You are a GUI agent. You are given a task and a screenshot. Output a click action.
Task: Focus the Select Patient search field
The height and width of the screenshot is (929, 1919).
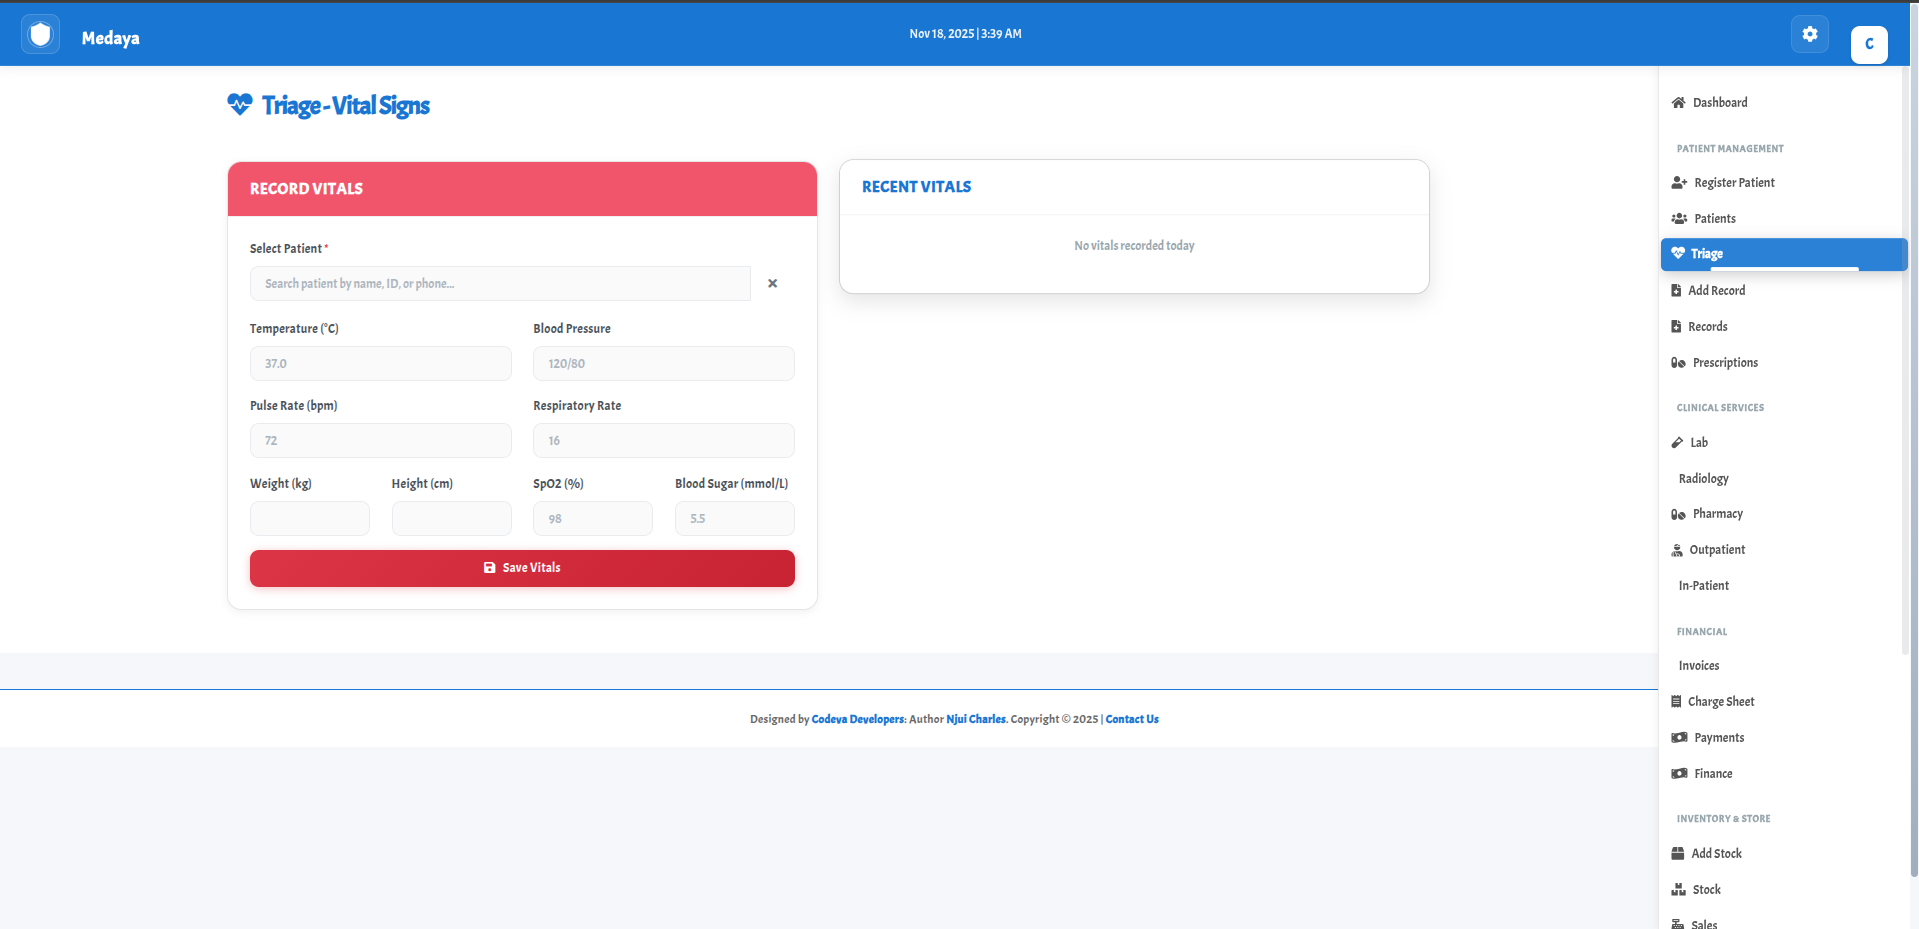(500, 284)
